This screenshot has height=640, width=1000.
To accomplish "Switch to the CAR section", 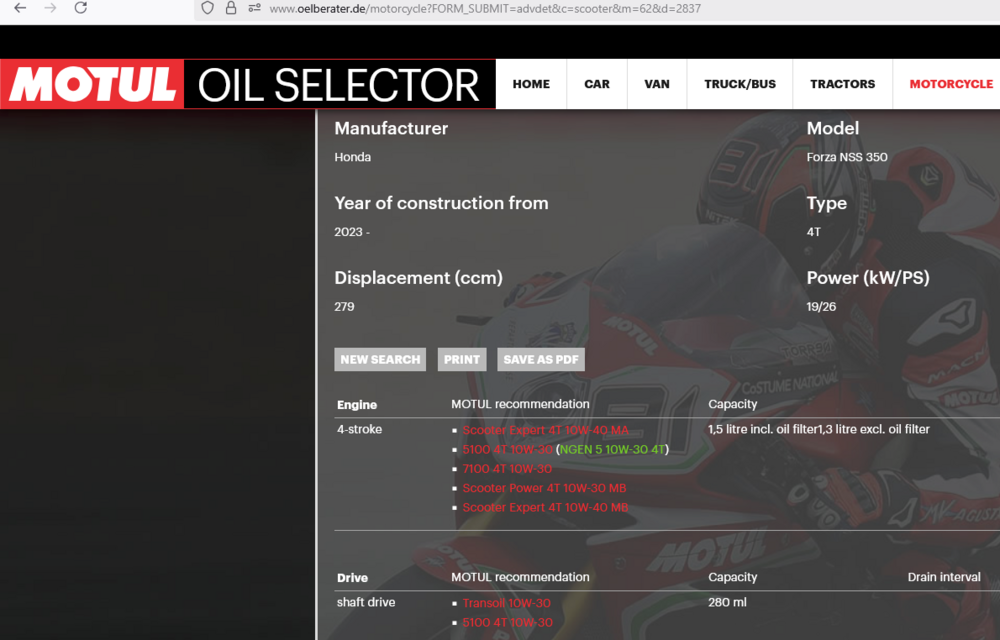I will coord(597,84).
